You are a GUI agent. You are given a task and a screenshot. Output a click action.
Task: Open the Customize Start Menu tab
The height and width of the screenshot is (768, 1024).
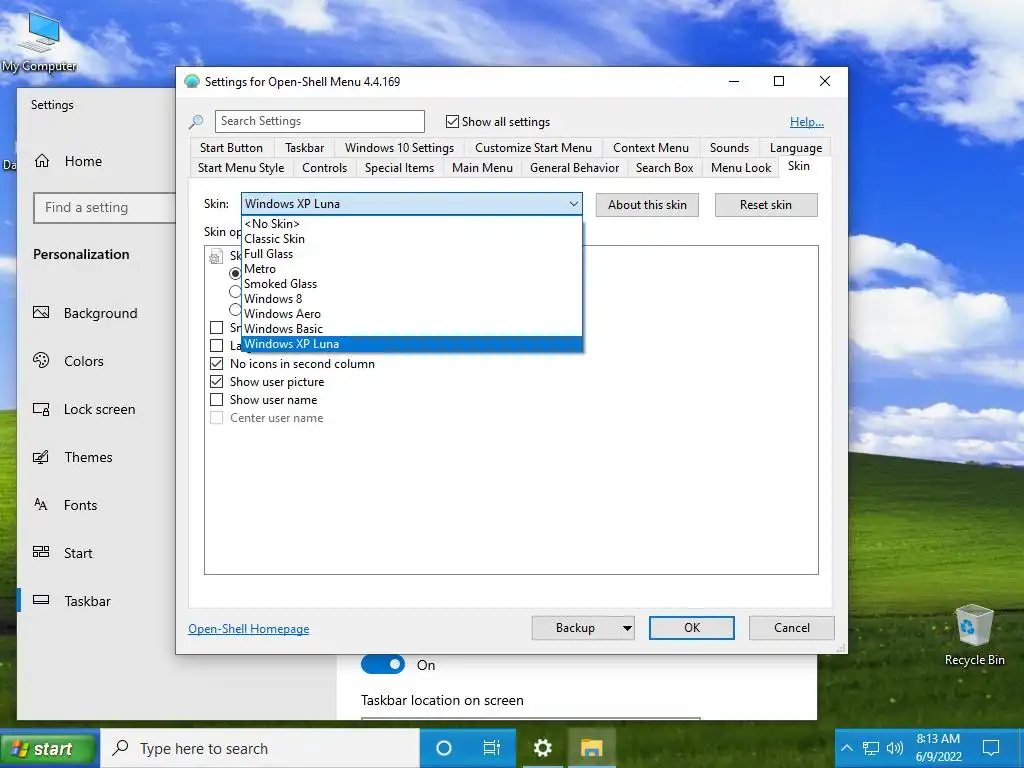533,148
